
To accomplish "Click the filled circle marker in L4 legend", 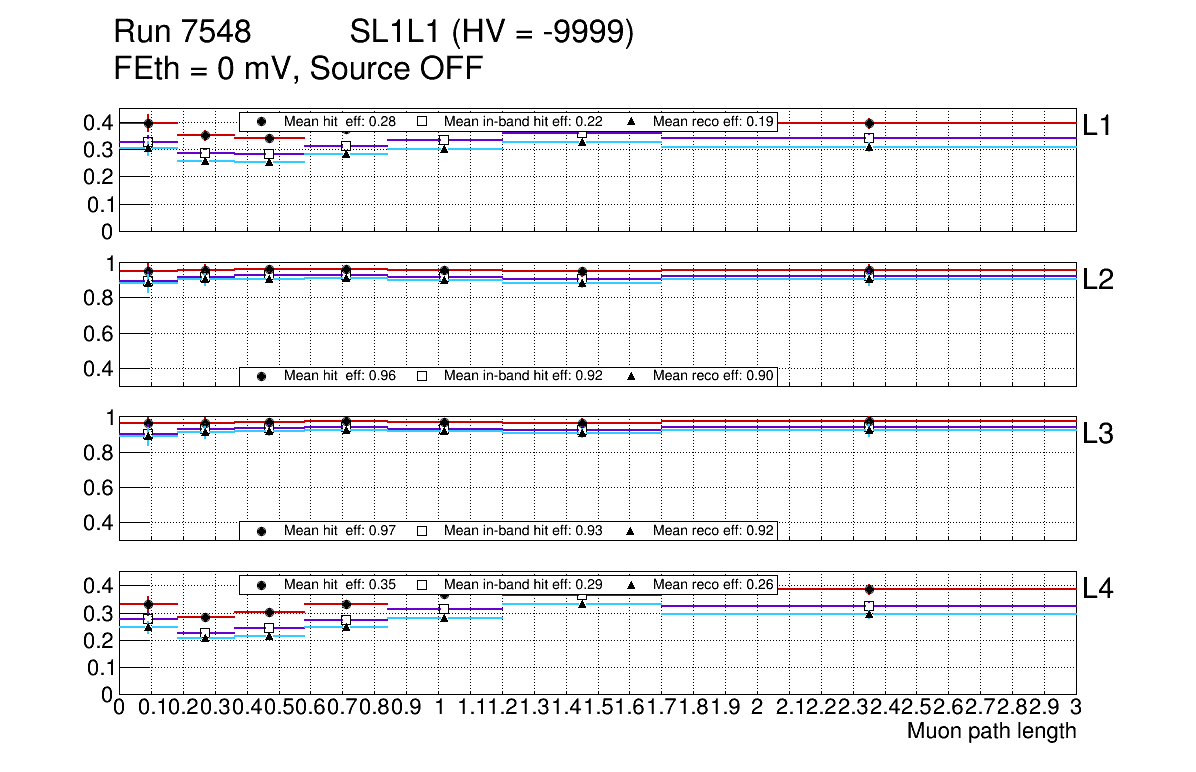I will coord(262,585).
